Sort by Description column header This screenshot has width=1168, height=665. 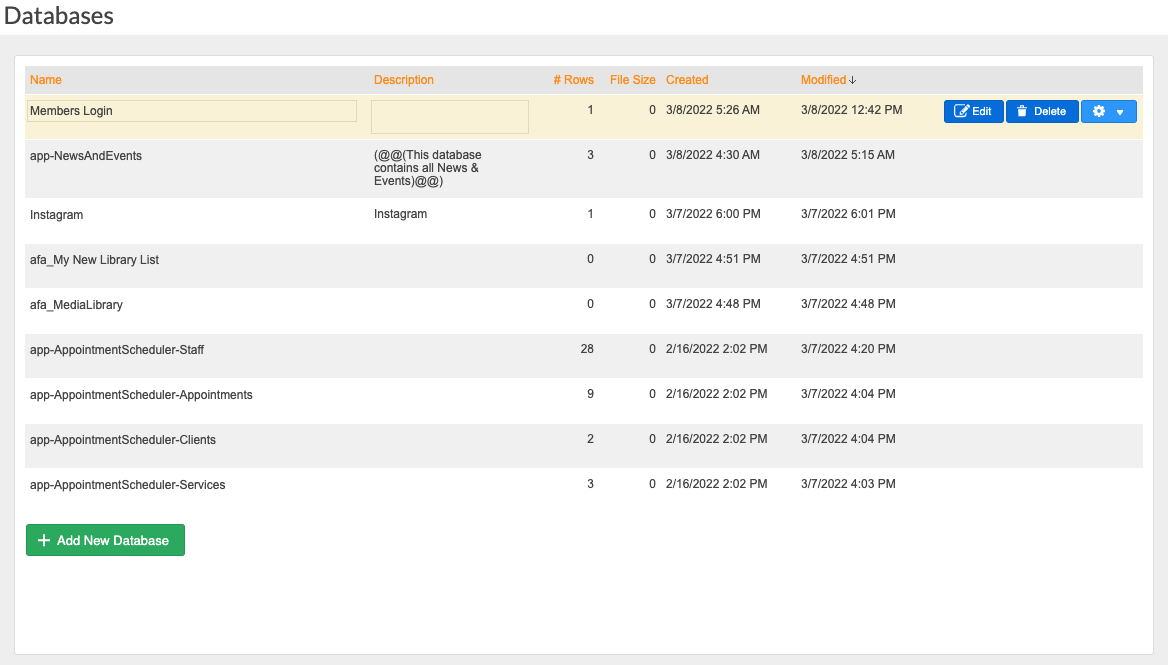pos(404,80)
